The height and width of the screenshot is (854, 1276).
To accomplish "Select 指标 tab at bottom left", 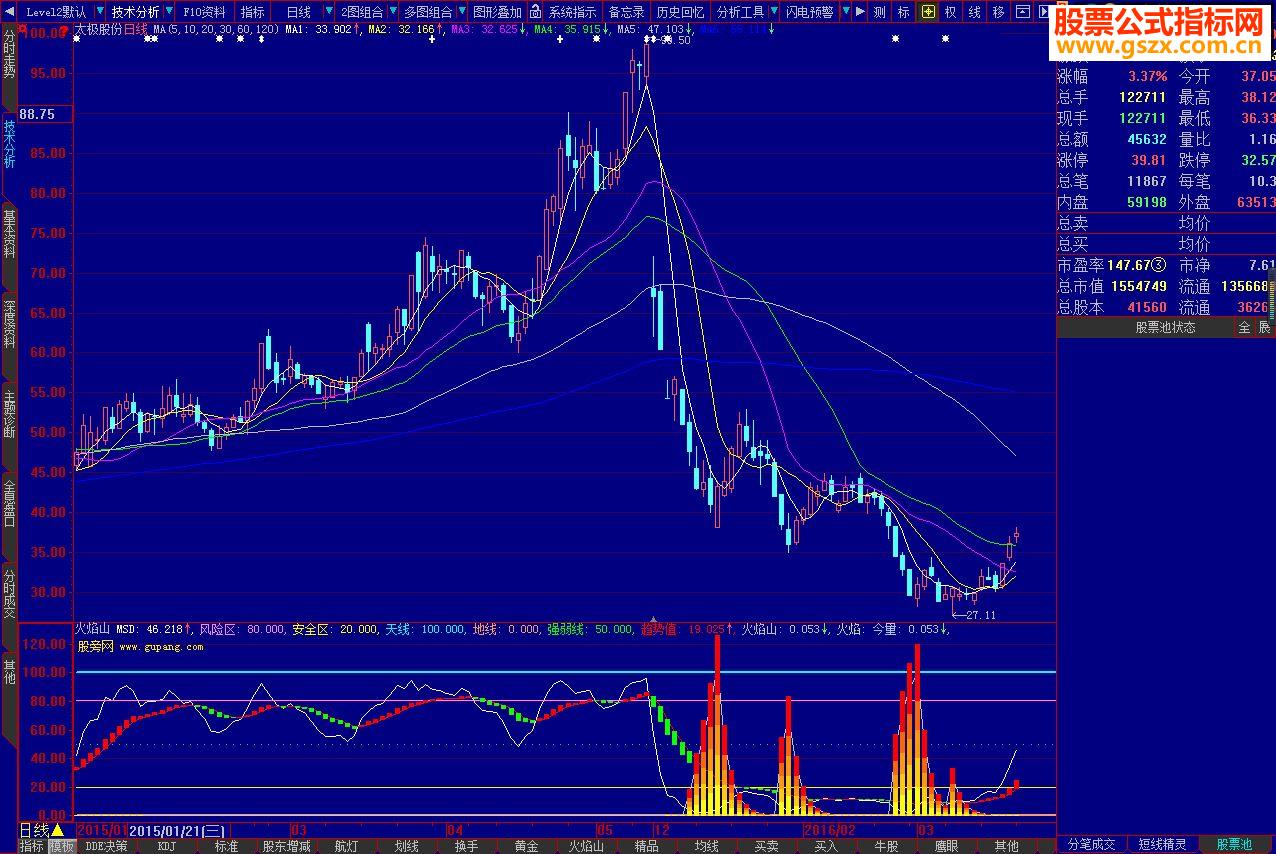I will [x=32, y=846].
